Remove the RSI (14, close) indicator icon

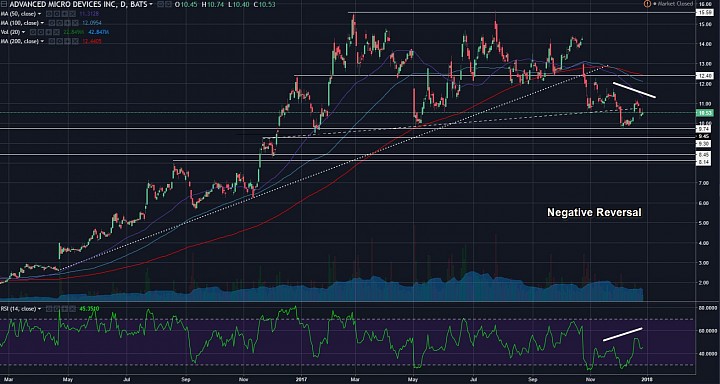coord(72,309)
